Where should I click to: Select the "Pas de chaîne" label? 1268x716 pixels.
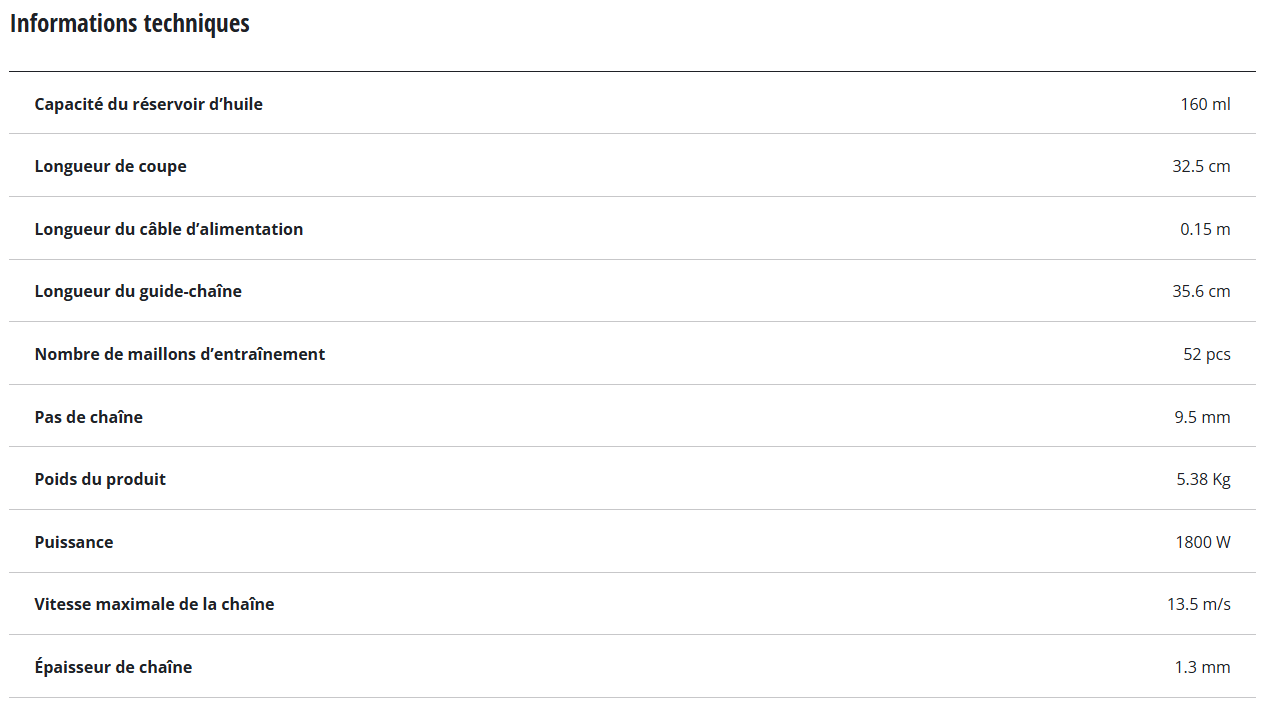(88, 417)
